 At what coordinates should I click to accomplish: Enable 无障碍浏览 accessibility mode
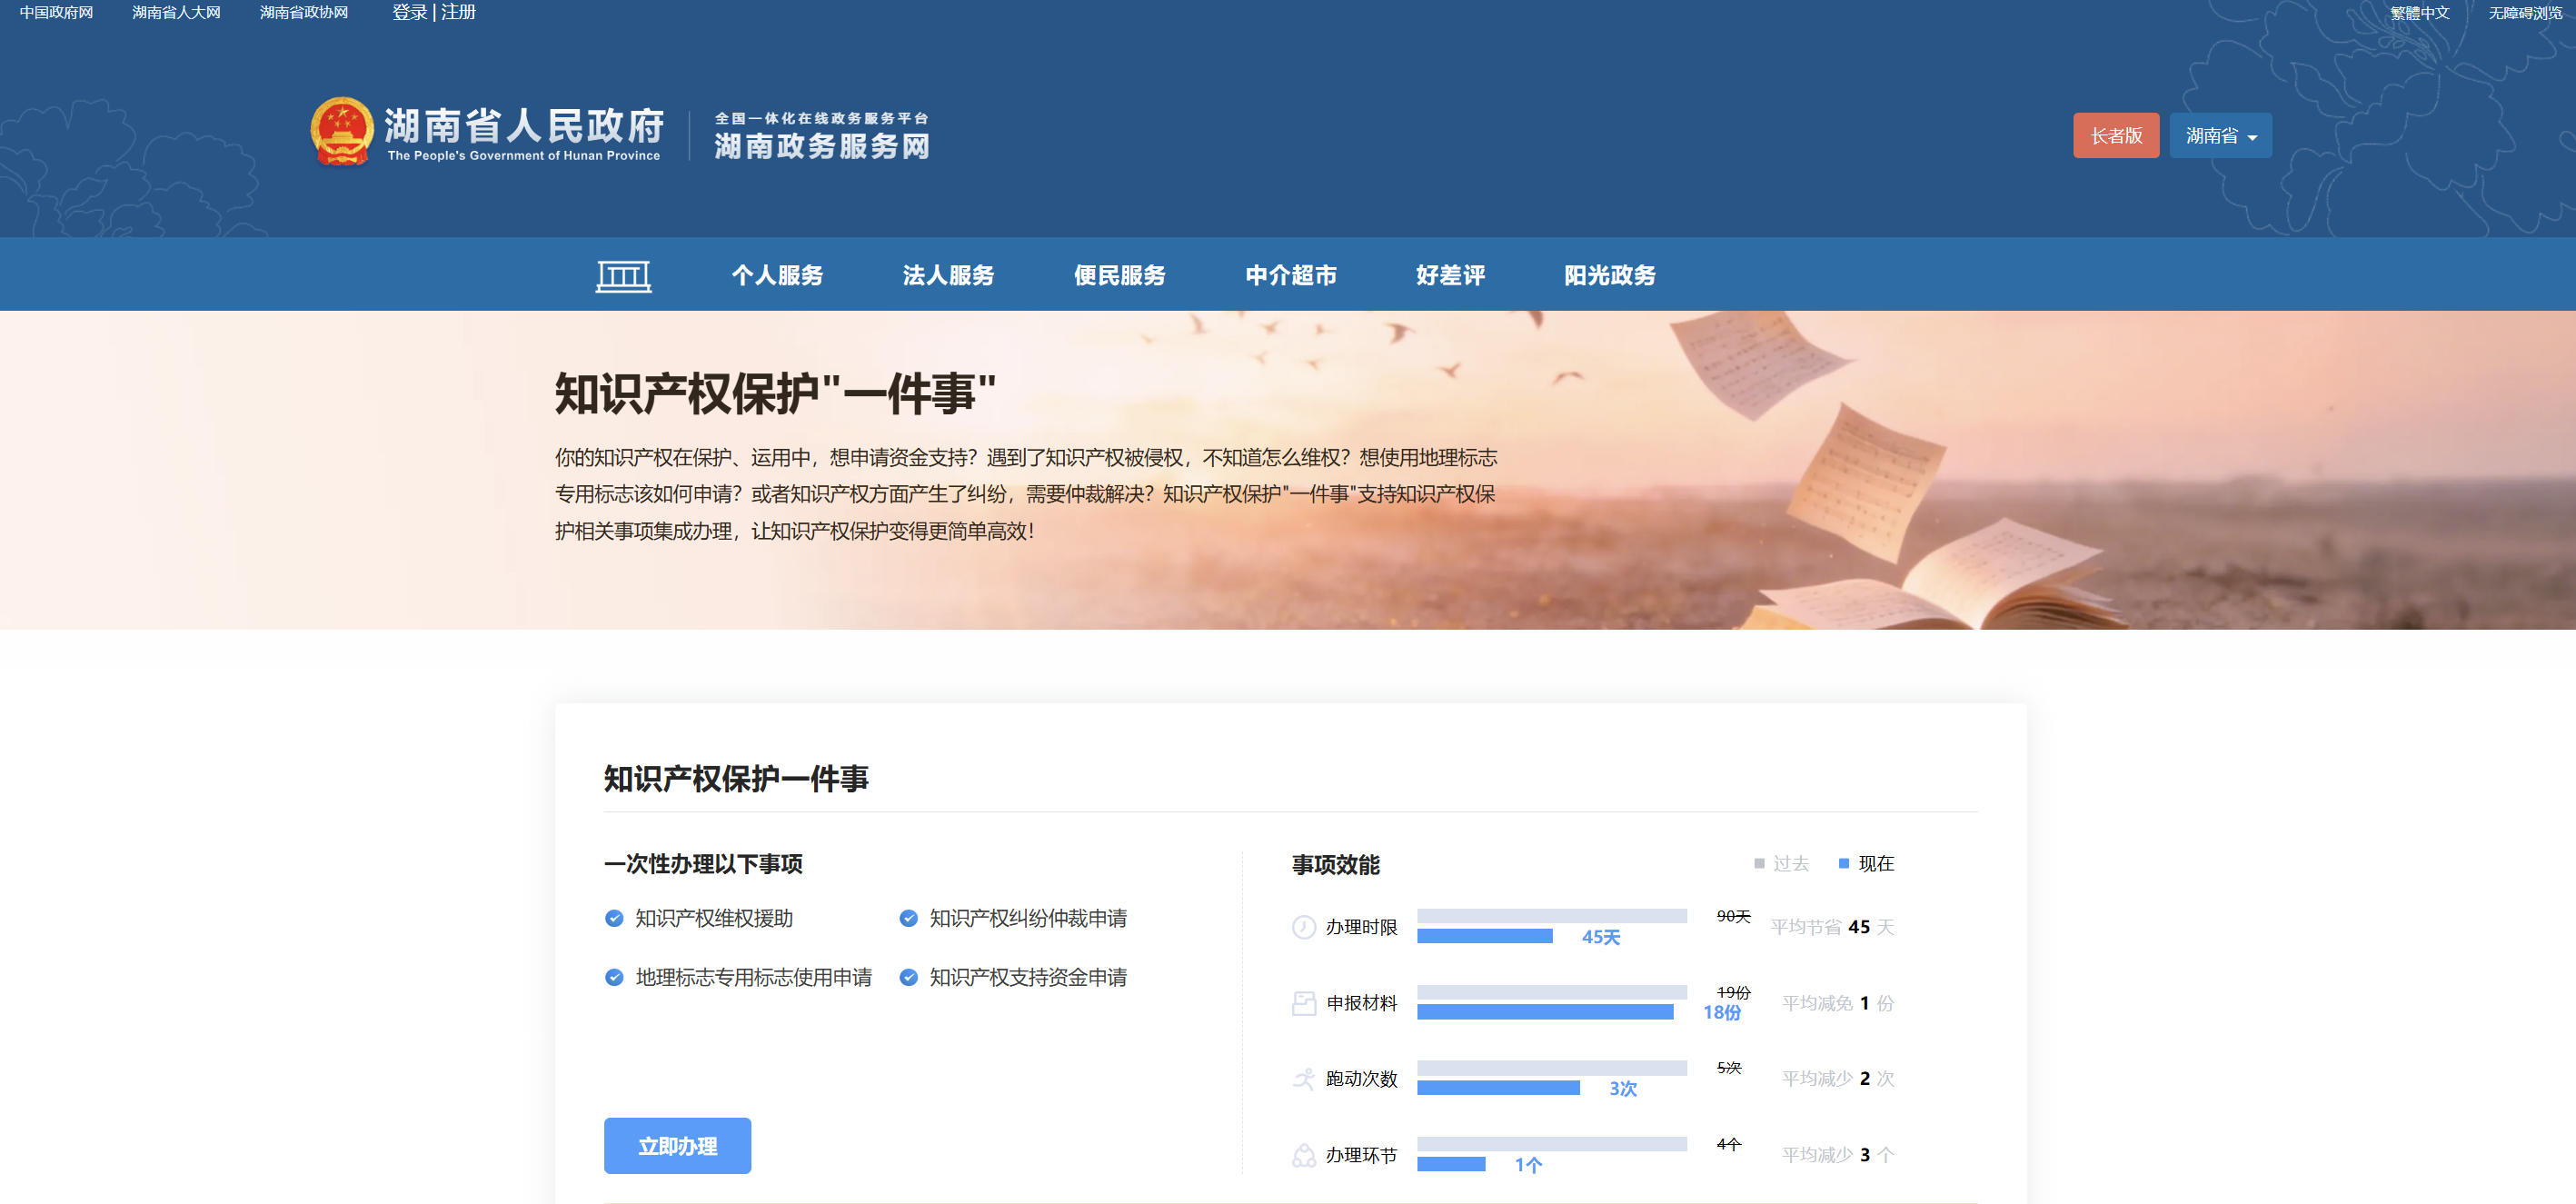(x=2524, y=13)
